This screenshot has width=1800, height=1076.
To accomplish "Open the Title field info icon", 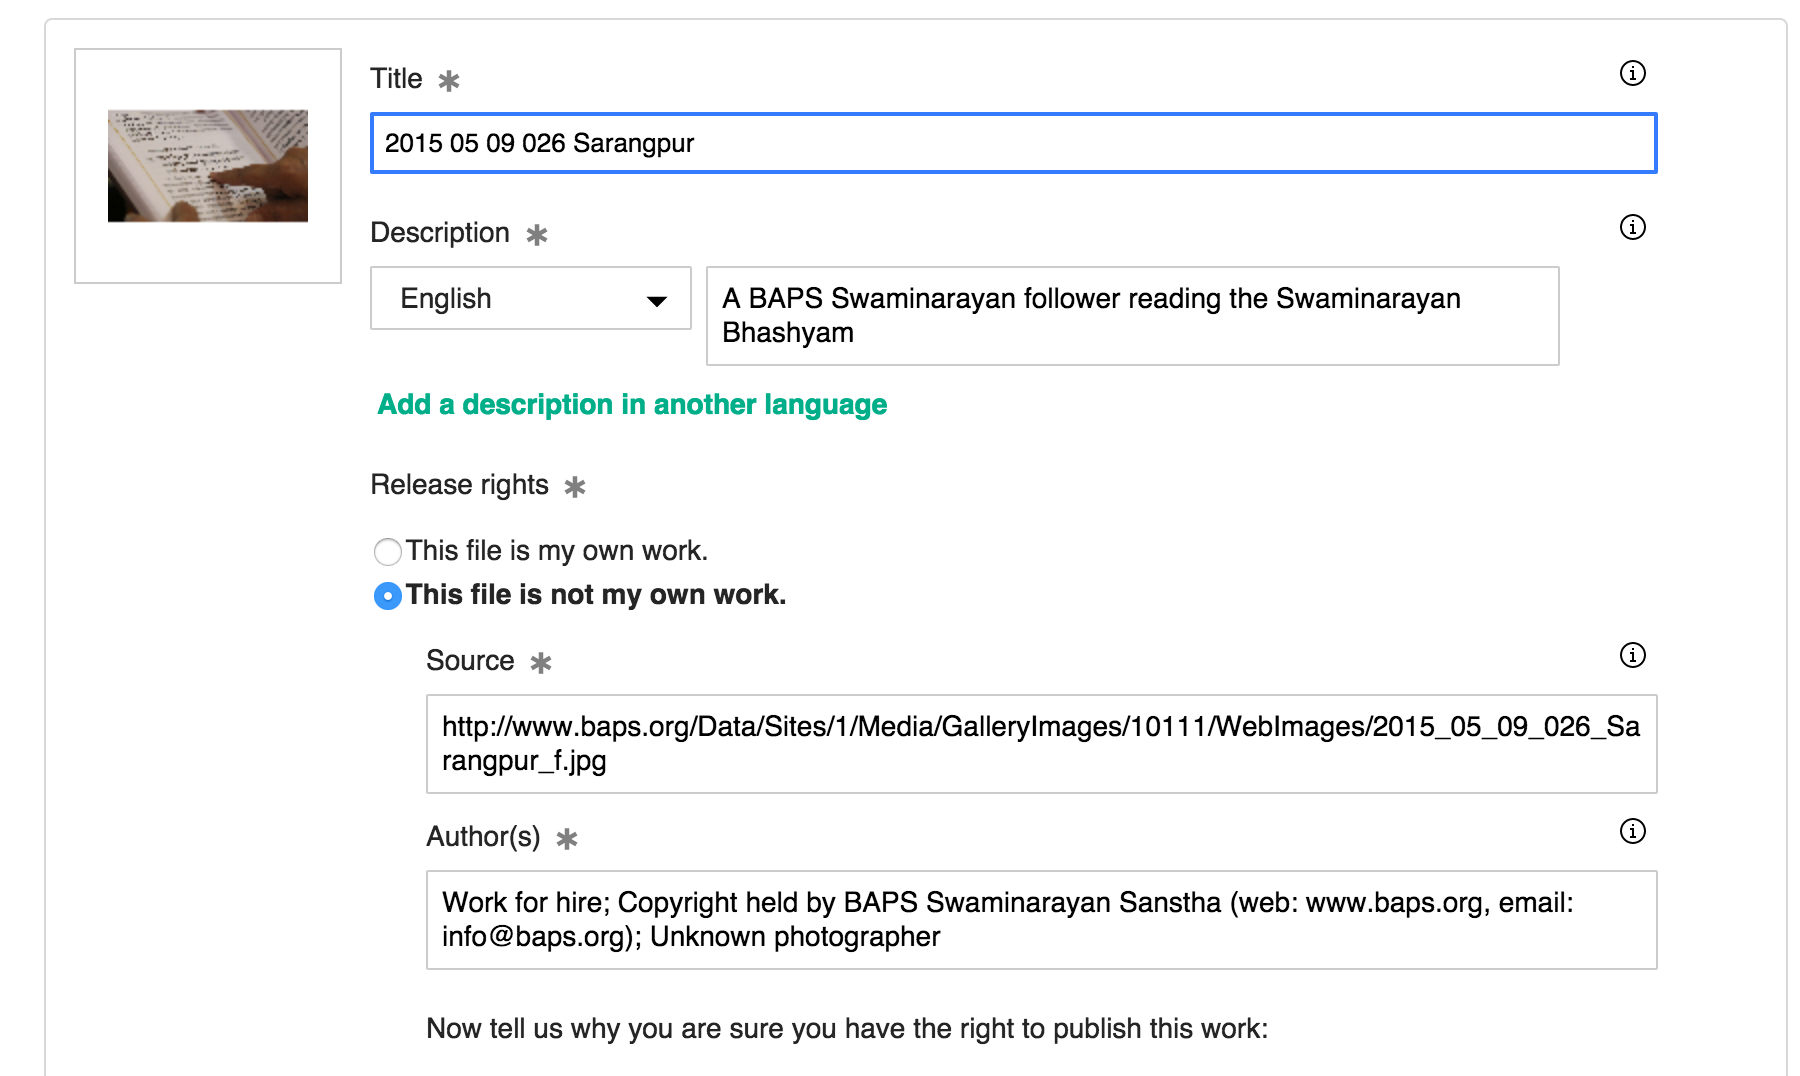I will pyautogui.click(x=1632, y=73).
